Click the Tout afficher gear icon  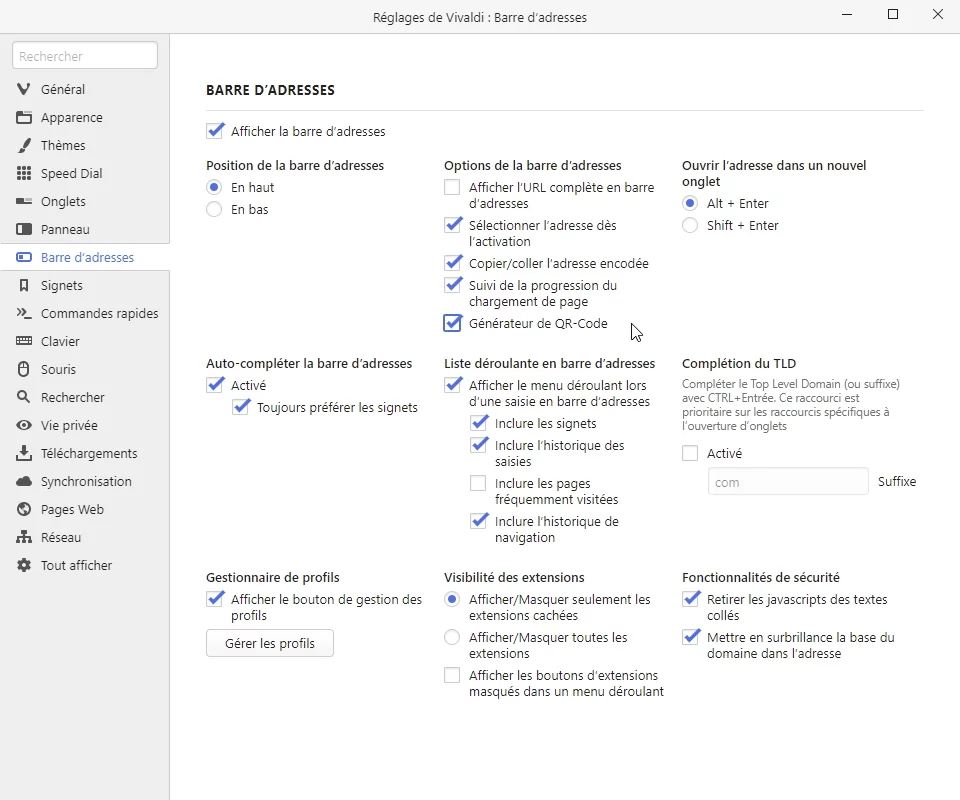(24, 566)
